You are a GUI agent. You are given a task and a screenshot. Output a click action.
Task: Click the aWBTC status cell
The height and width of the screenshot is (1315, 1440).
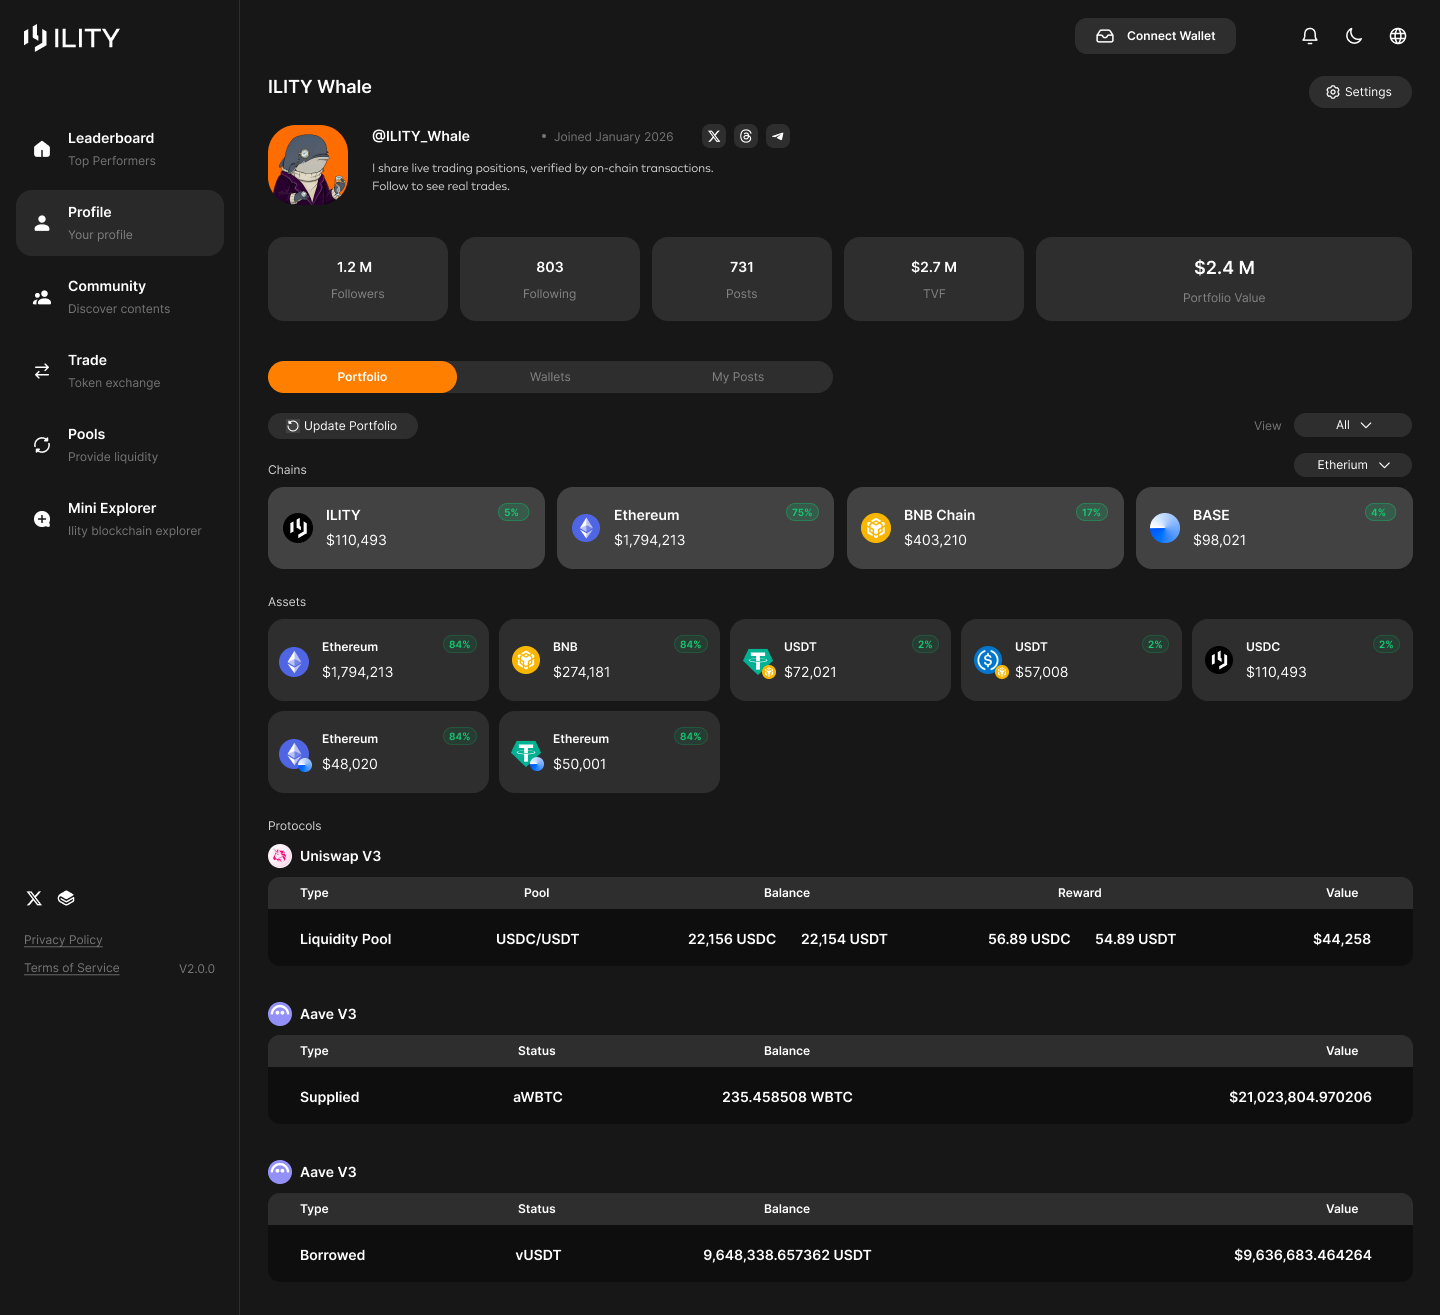[x=538, y=1097]
